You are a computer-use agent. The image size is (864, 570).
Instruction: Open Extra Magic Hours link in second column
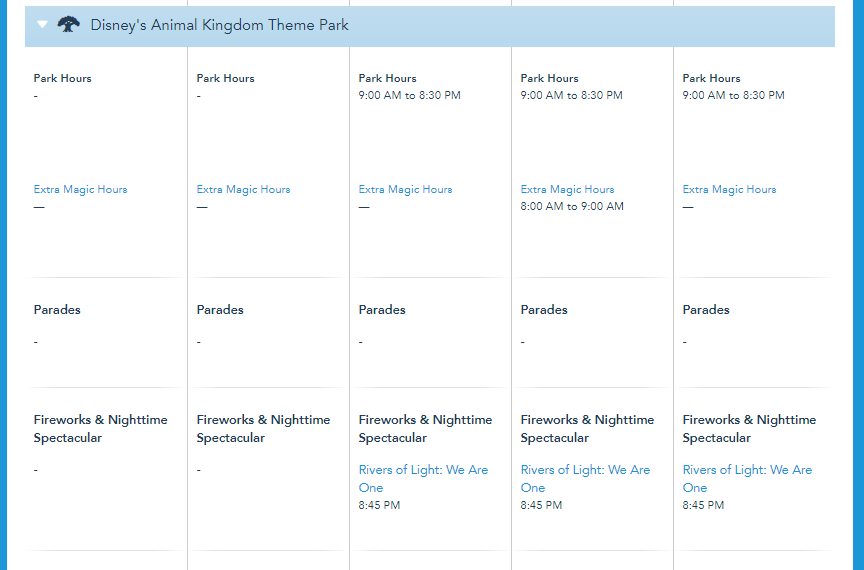pos(243,189)
